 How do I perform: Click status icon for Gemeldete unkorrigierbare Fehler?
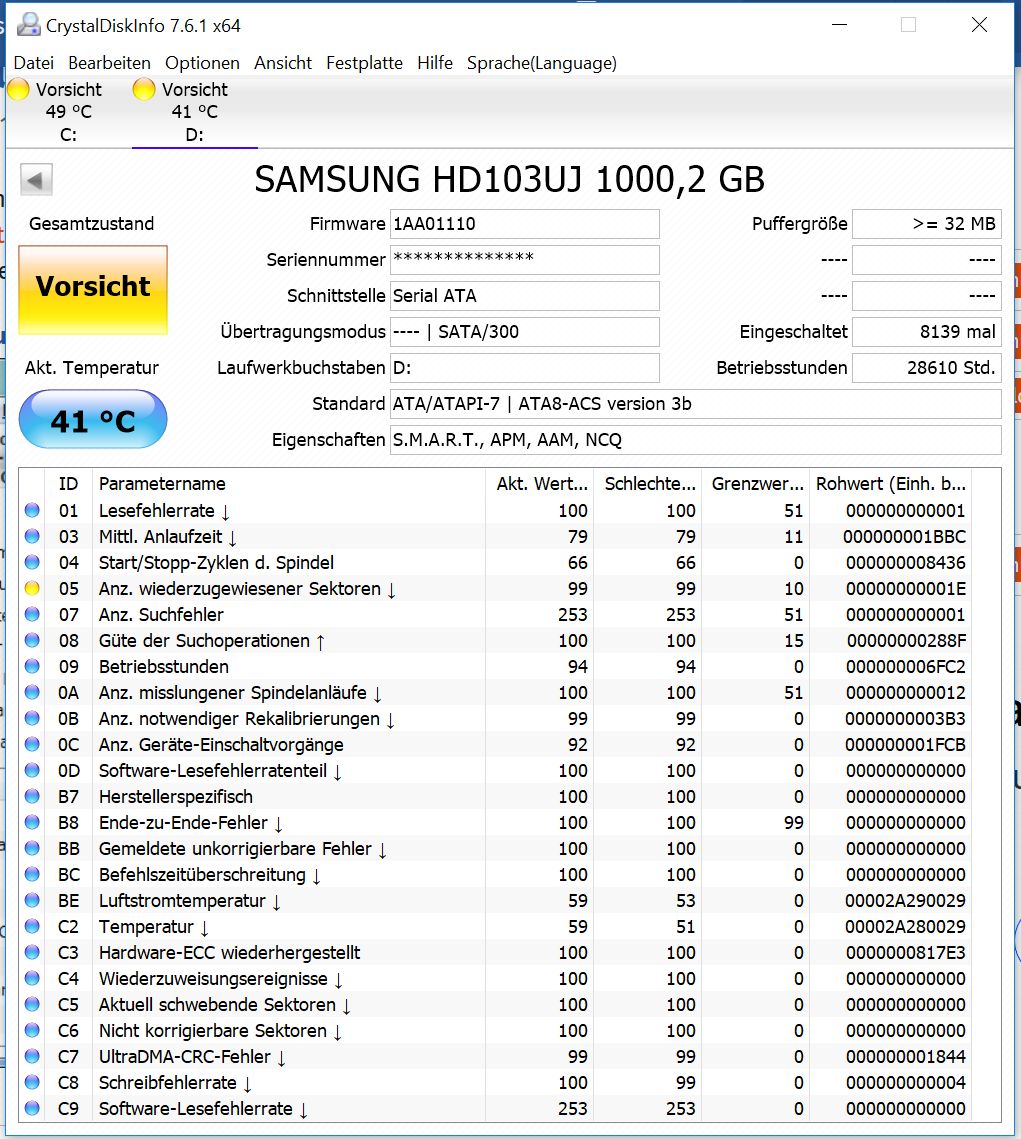pyautogui.click(x=32, y=848)
